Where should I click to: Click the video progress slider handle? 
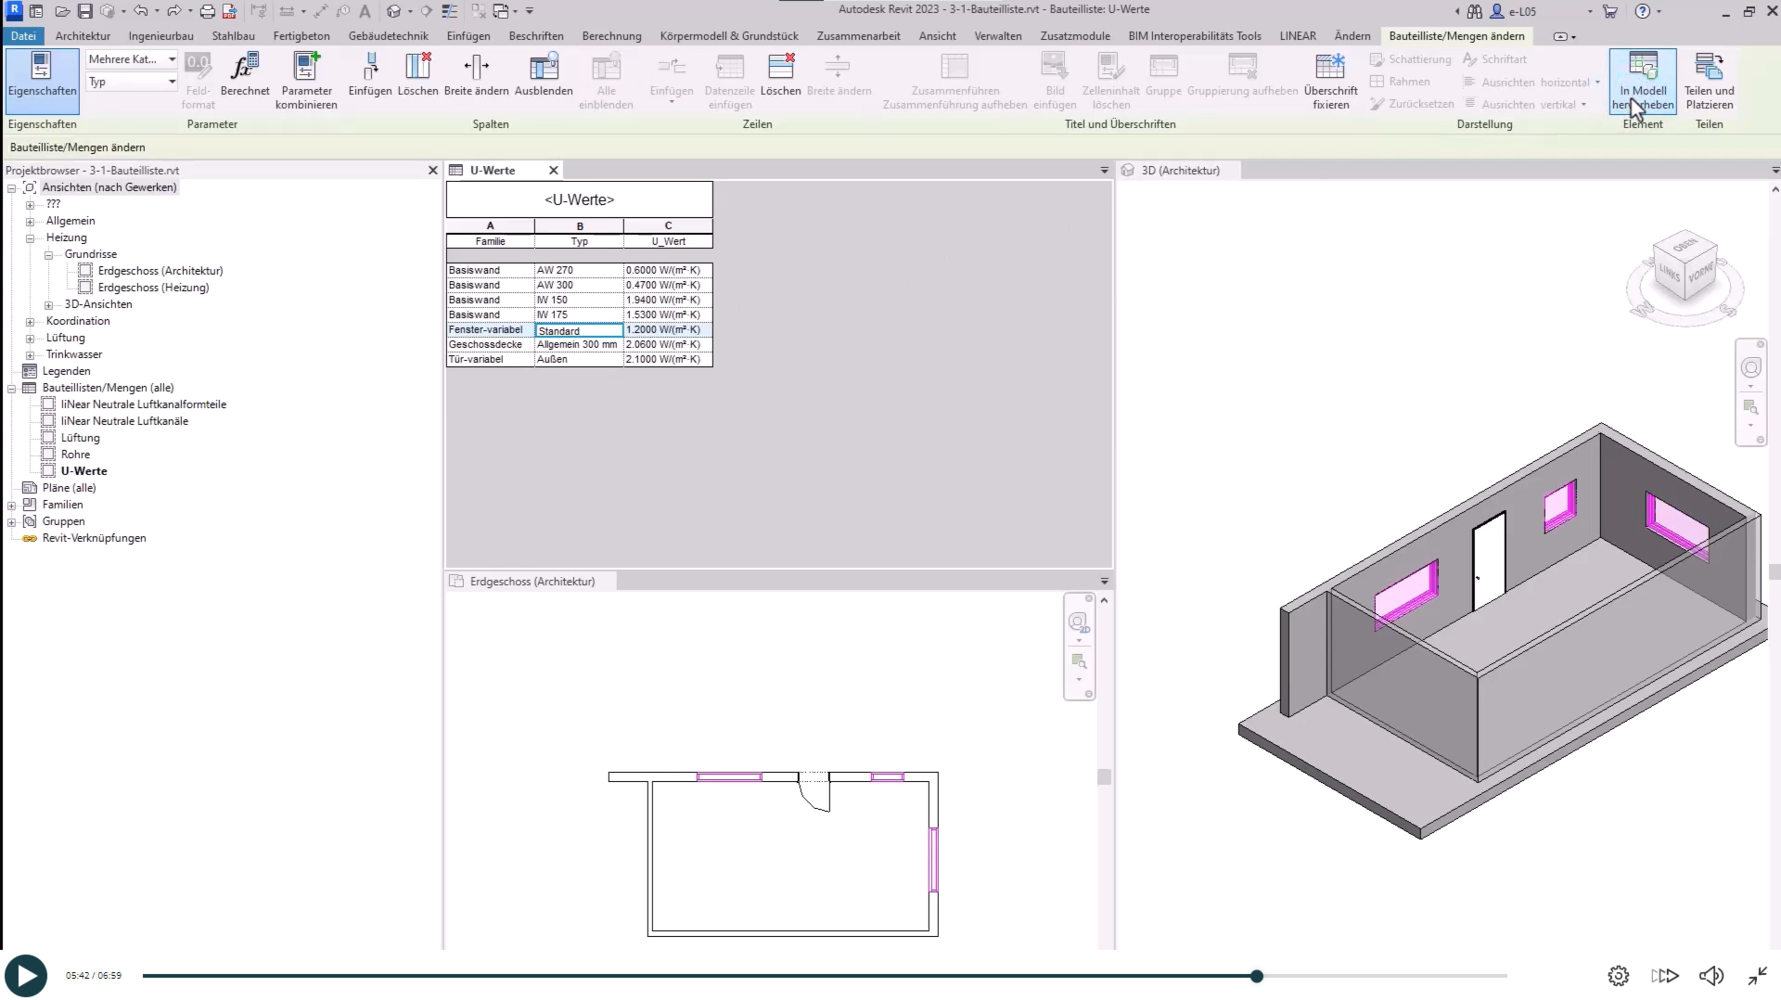coord(1256,976)
